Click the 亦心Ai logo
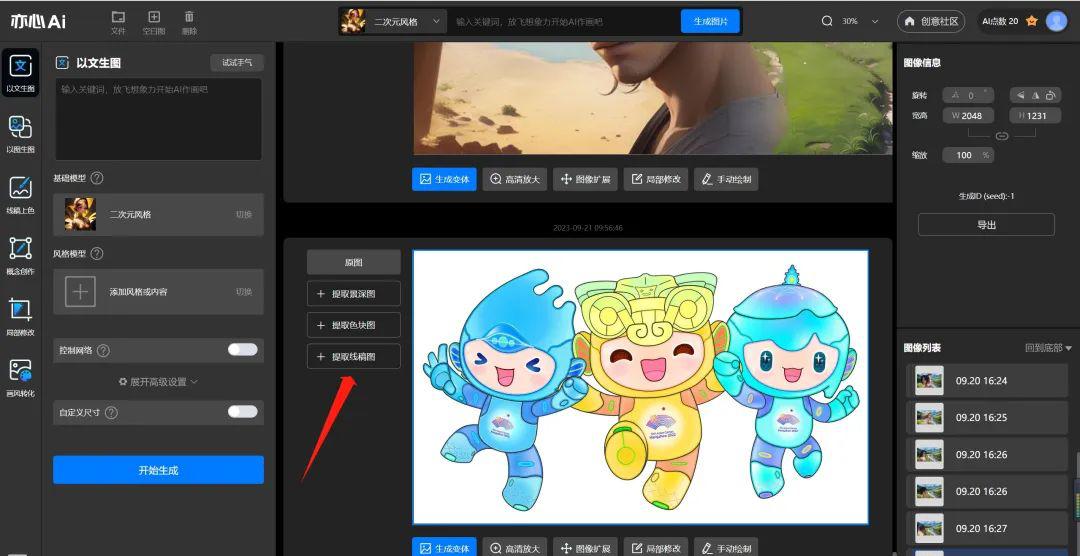 tap(38, 21)
